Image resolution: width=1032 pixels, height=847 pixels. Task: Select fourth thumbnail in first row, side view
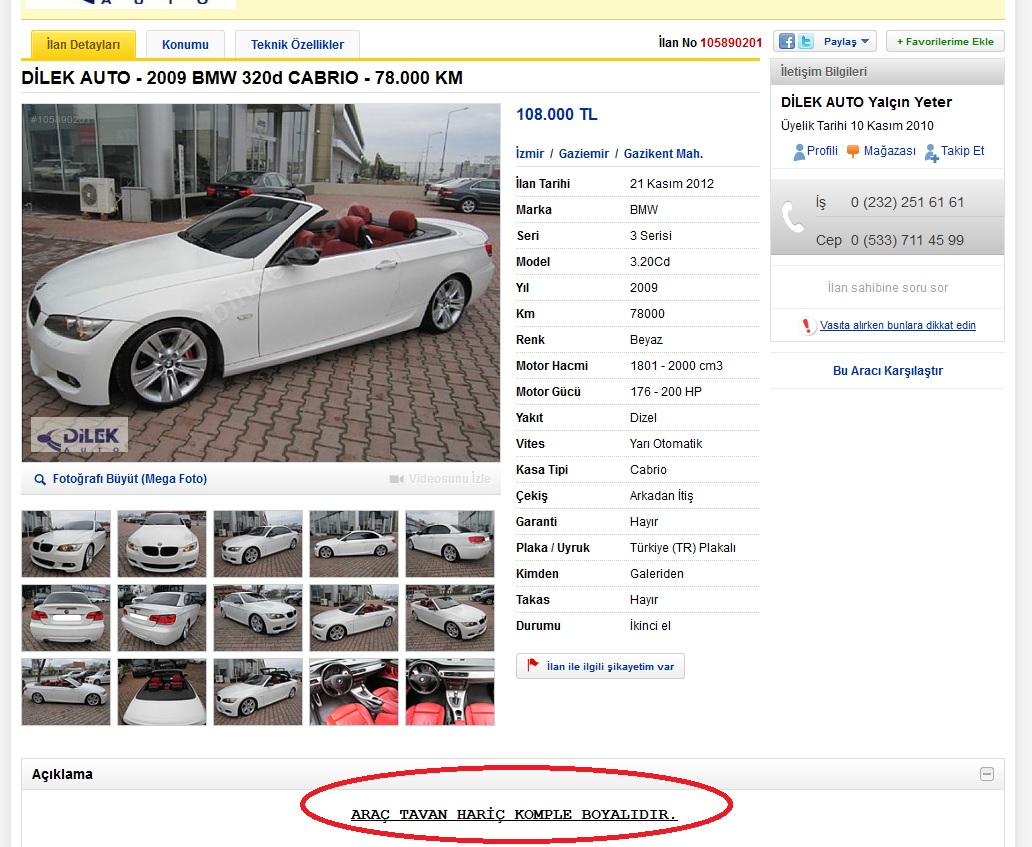point(354,544)
